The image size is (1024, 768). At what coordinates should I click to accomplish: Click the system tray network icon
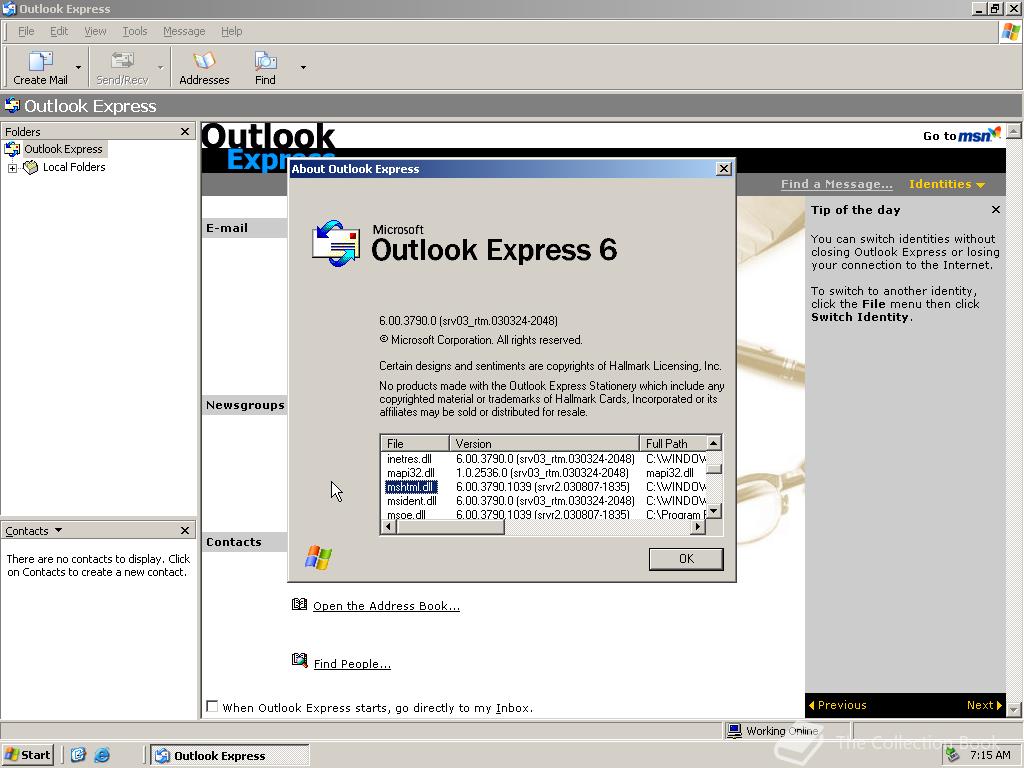tap(953, 755)
